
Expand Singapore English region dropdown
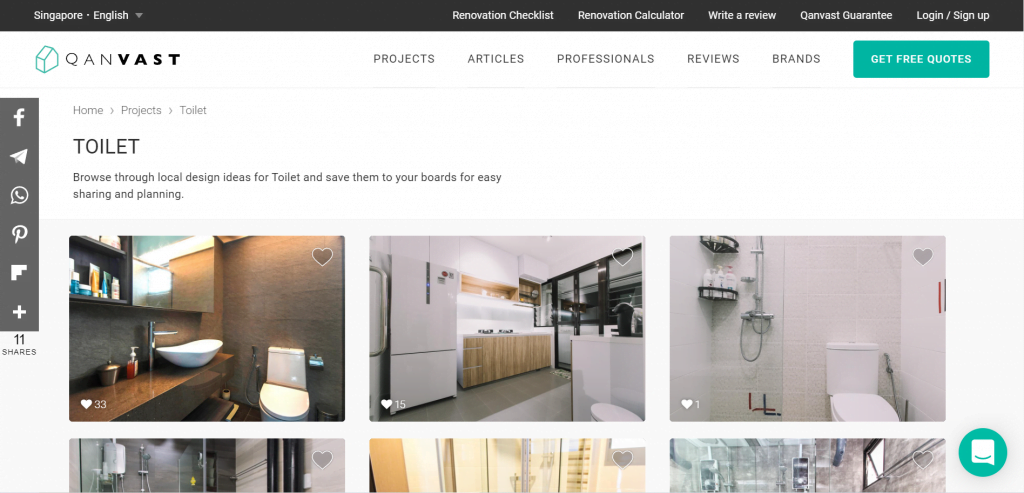[x=88, y=15]
